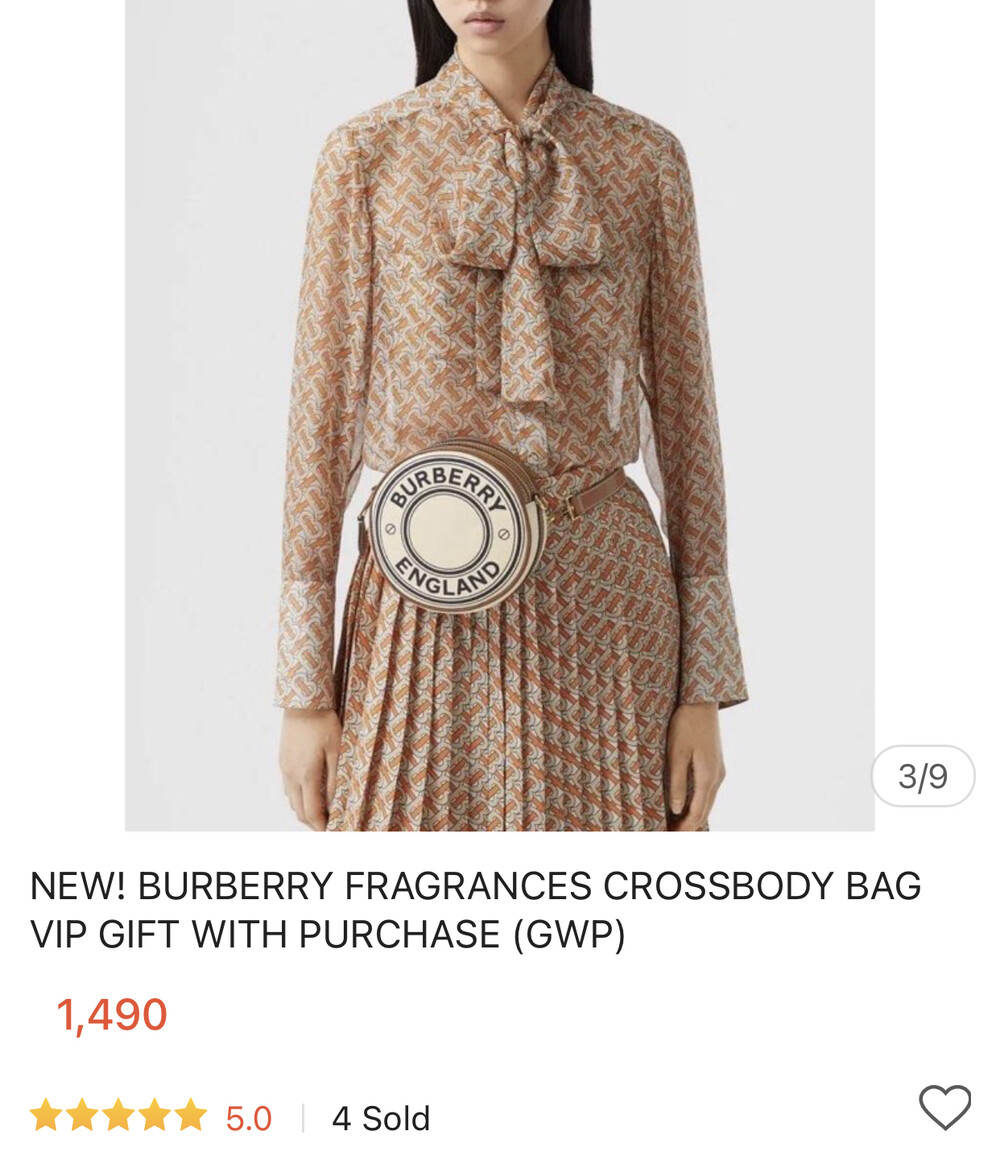Click the second yellow rating star
Image resolution: width=1000 pixels, height=1164 pixels.
[82, 1114]
